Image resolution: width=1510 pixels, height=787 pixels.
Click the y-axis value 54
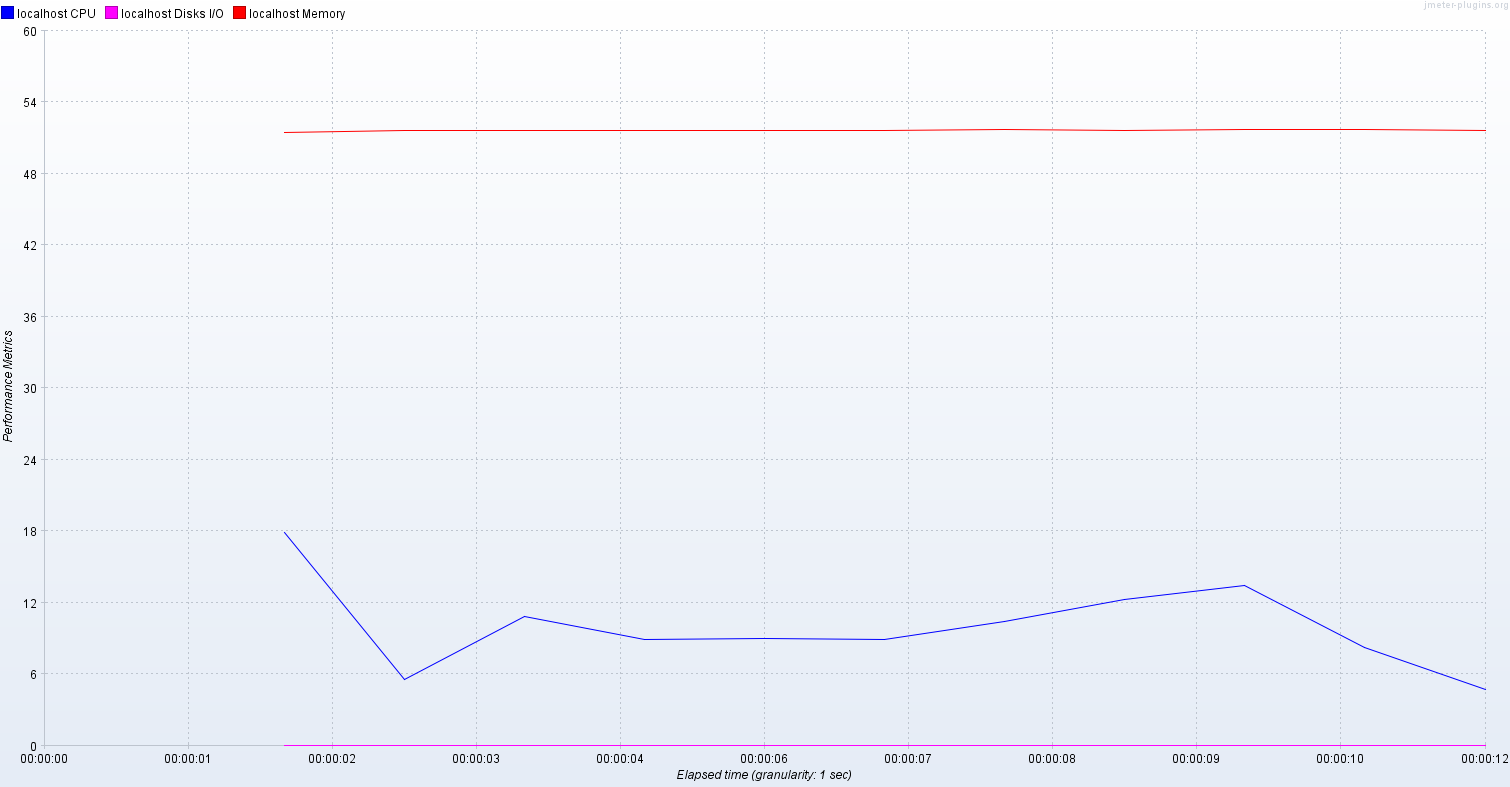coord(29,102)
